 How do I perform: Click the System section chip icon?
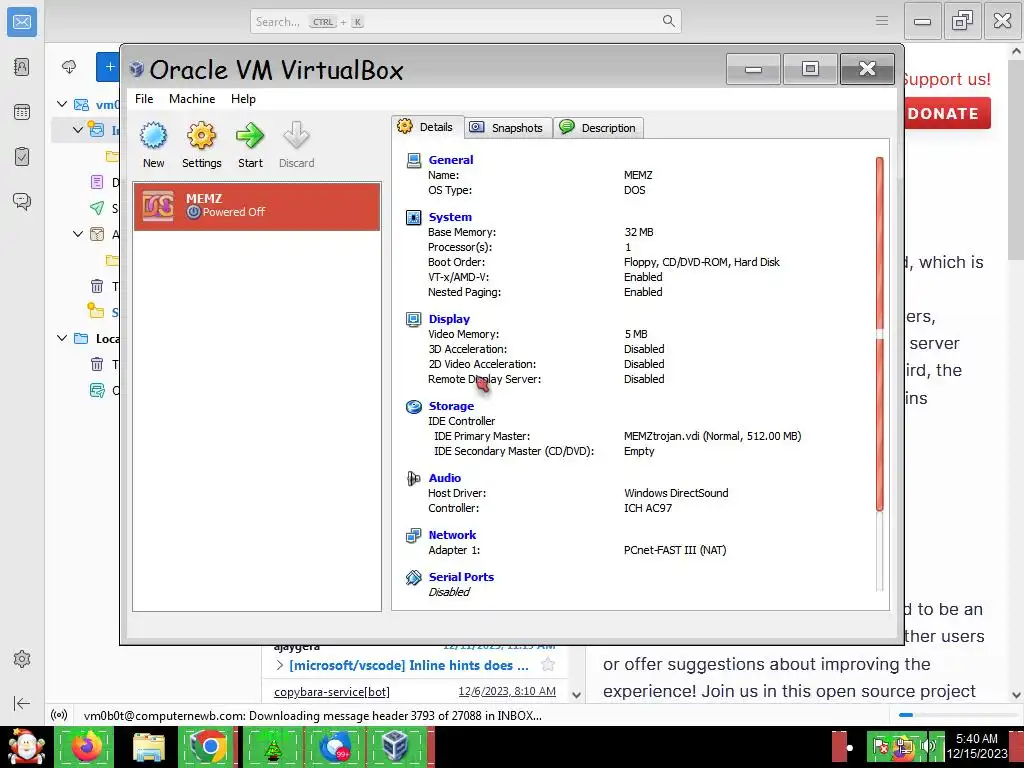point(413,217)
